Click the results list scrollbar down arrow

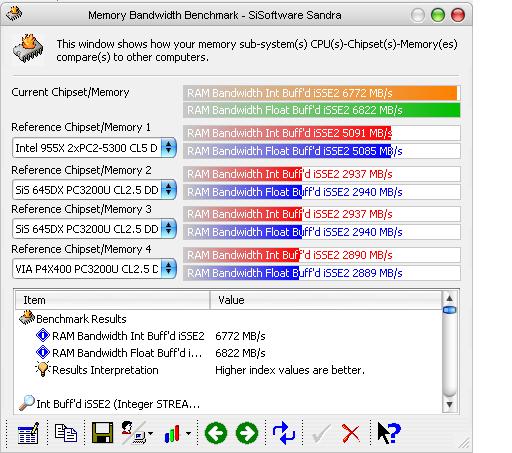point(449,405)
